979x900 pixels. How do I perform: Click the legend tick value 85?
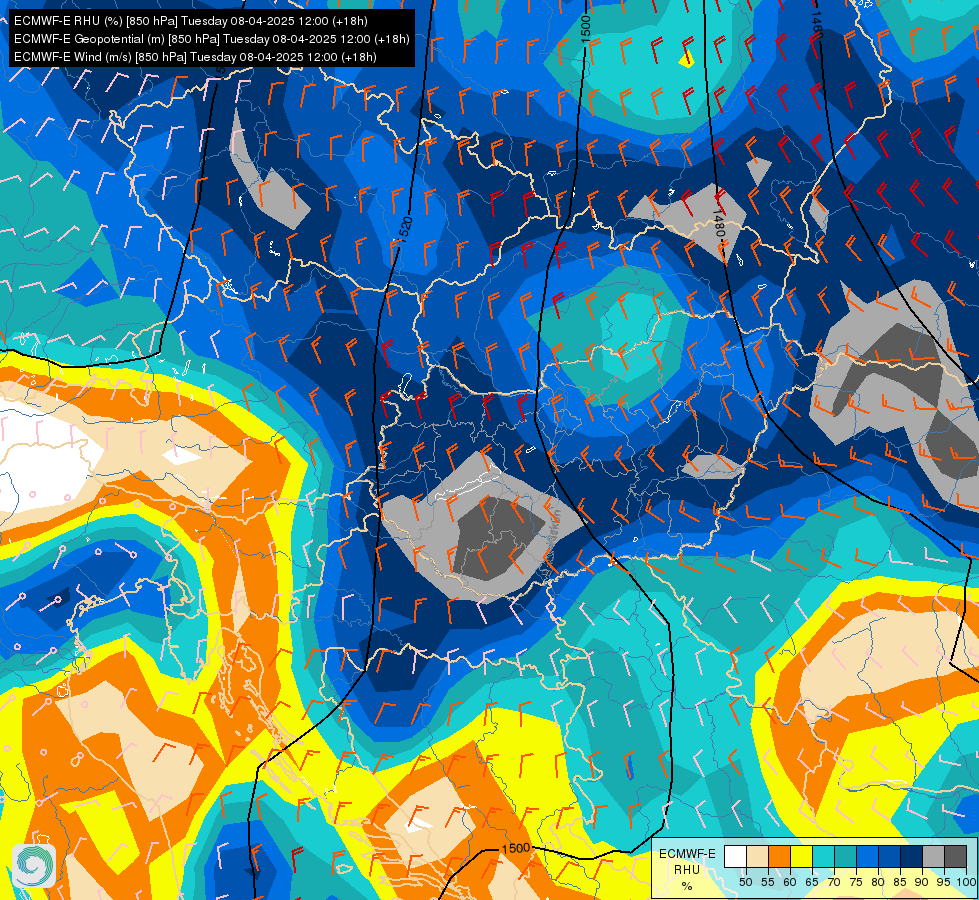coord(900,882)
